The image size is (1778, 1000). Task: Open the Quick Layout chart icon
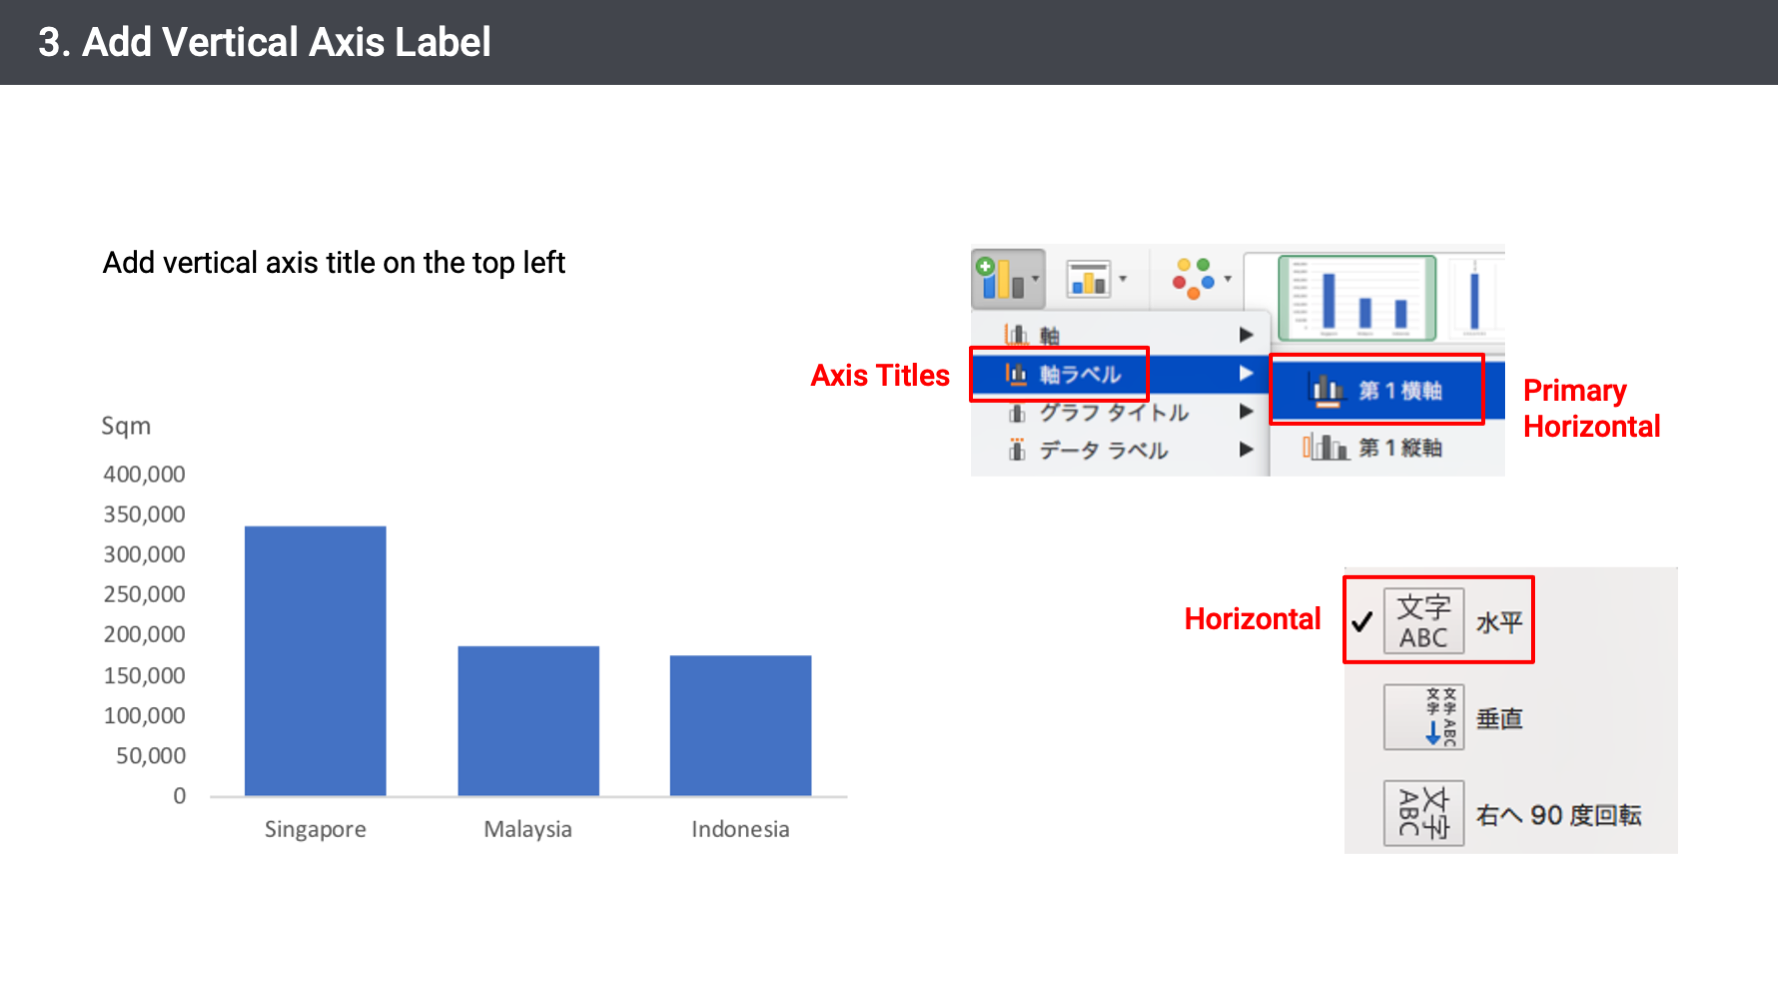coord(1088,279)
